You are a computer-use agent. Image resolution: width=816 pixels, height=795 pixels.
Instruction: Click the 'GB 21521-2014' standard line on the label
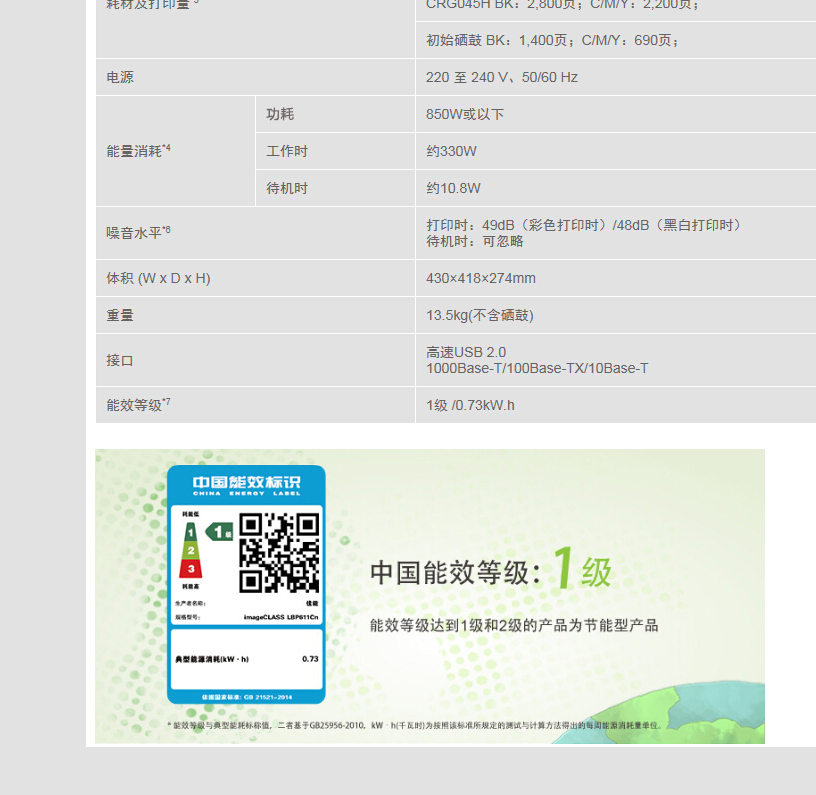[247, 697]
